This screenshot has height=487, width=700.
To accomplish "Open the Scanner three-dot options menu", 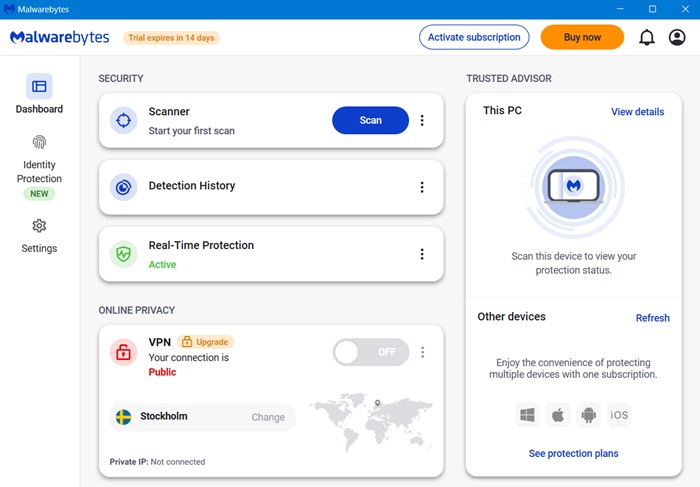I will [422, 120].
